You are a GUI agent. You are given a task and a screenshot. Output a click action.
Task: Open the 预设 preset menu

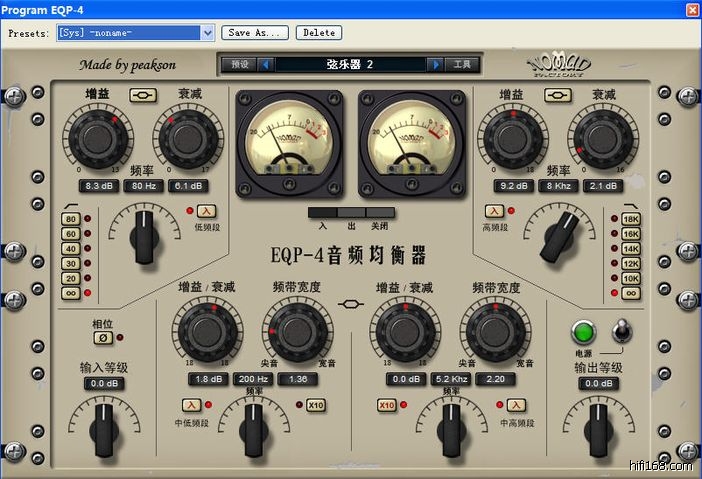(240, 65)
